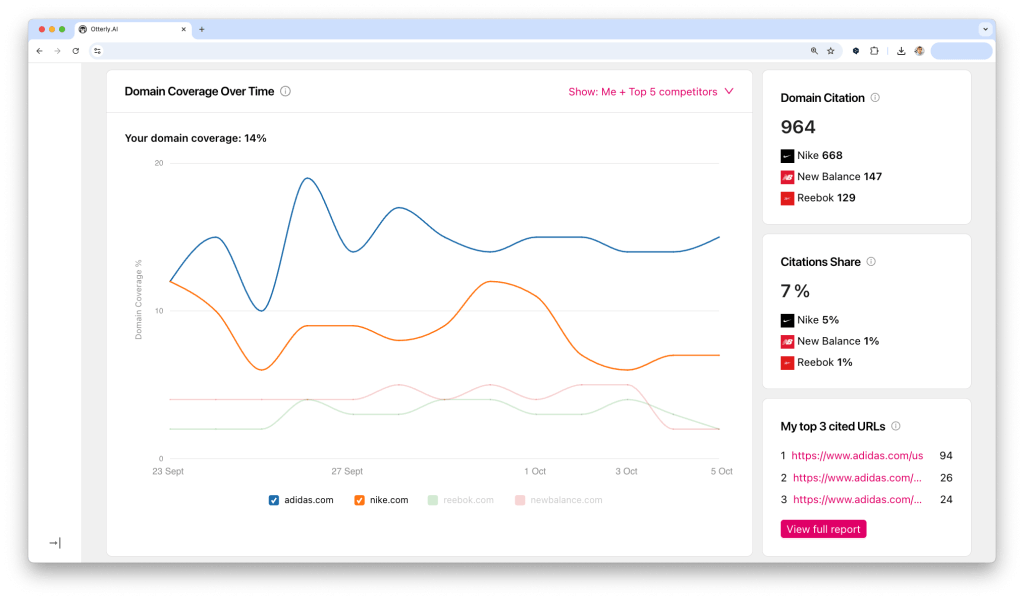Click the 26 count beside second URL
The width and height of the screenshot is (1024, 600).
pos(946,478)
